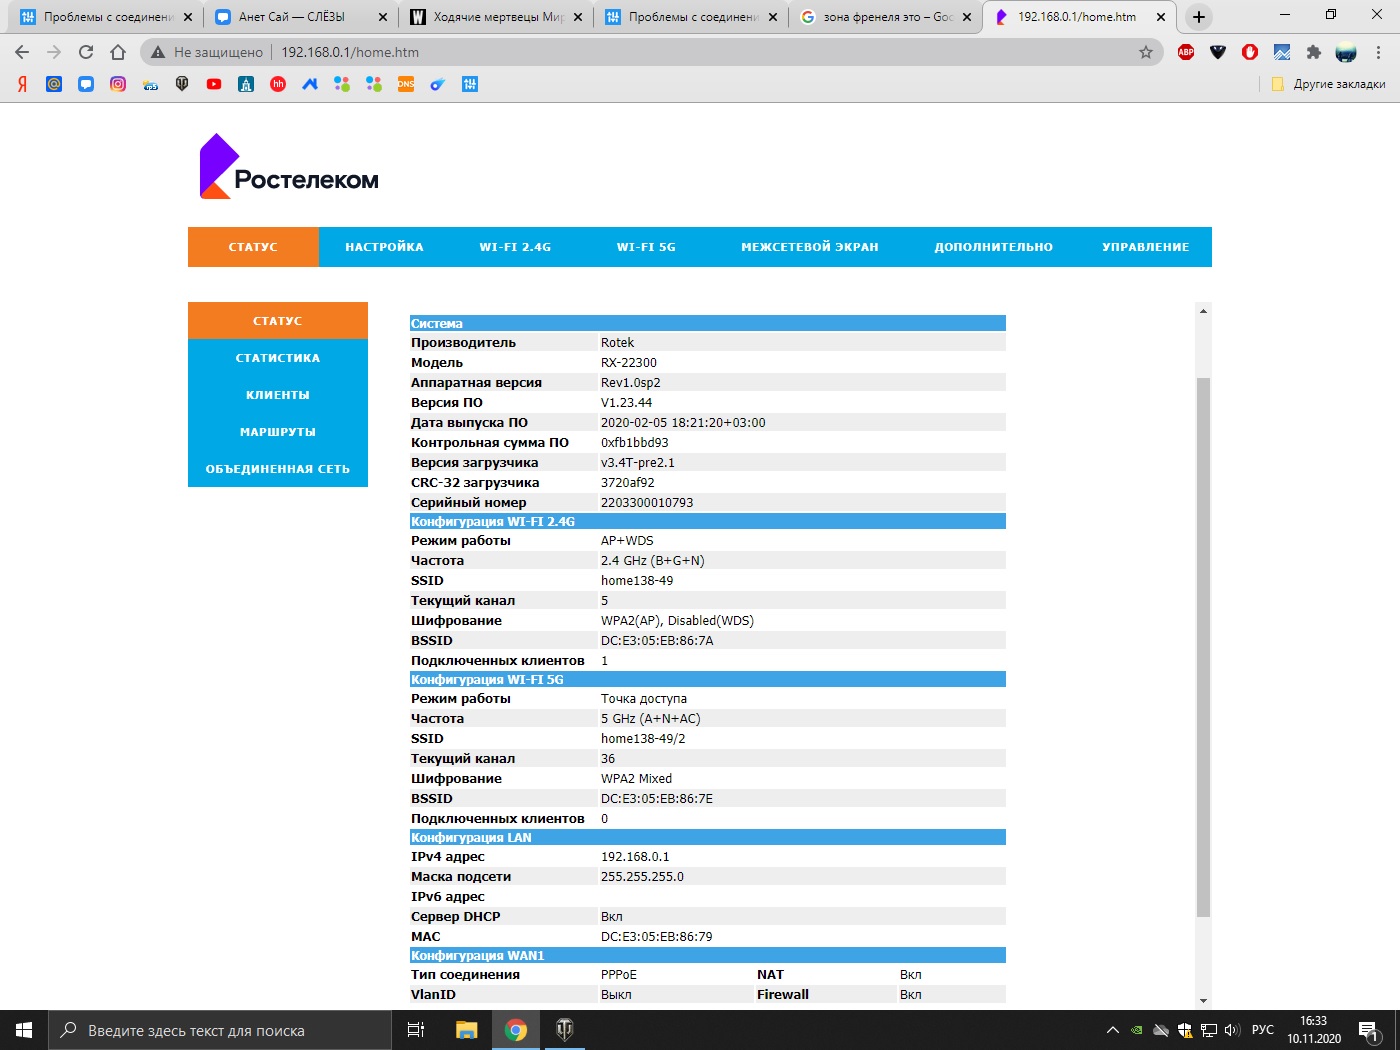Go to Клиенты in the sidebar

pos(278,395)
